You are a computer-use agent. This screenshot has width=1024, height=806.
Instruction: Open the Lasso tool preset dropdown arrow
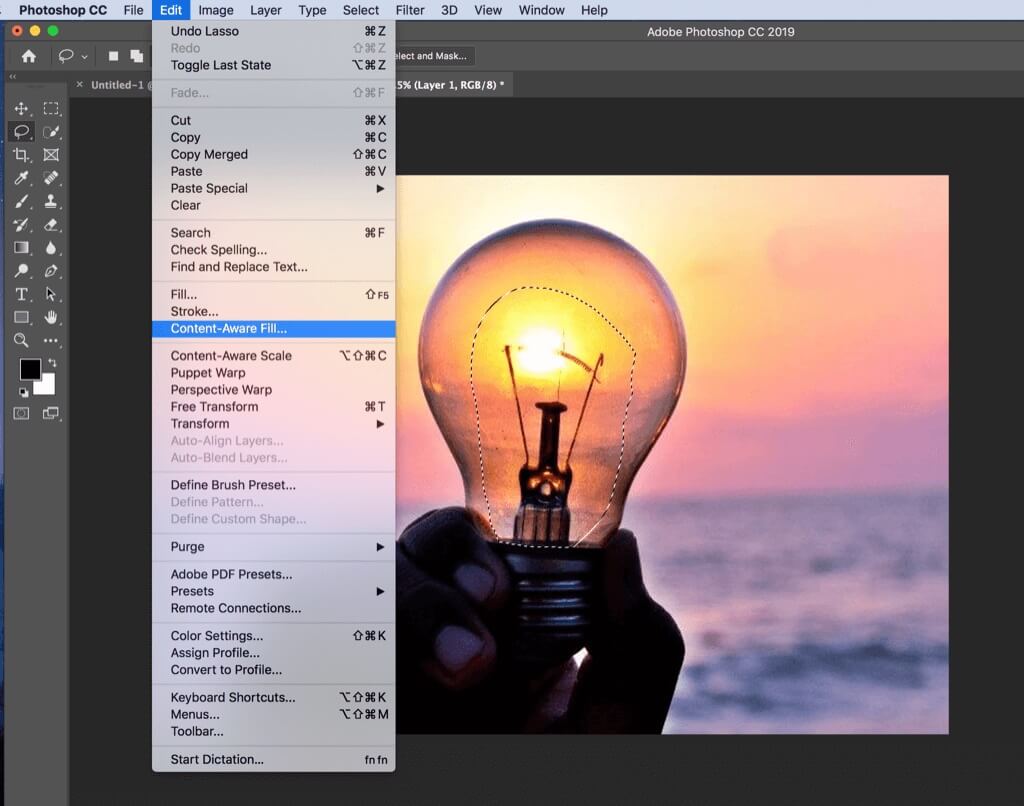click(x=84, y=57)
